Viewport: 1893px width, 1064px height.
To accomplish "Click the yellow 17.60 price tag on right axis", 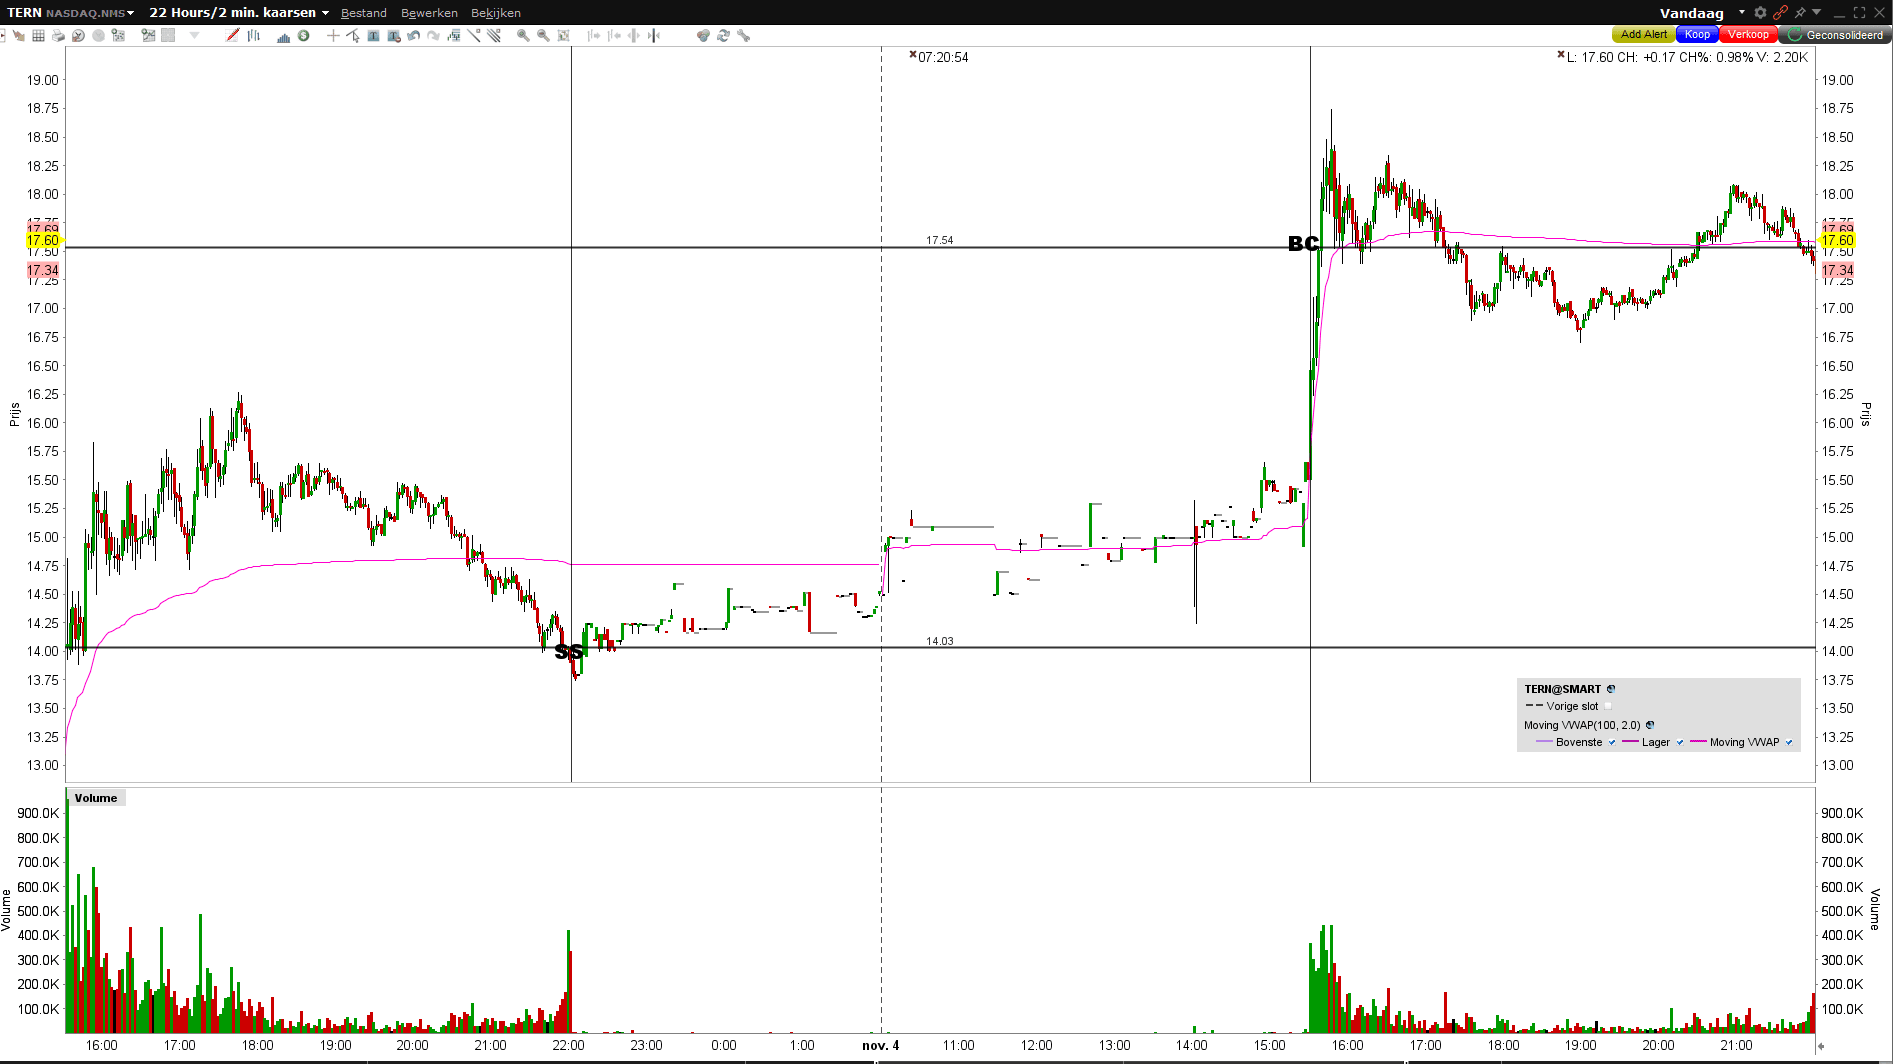I will pyautogui.click(x=1837, y=240).
